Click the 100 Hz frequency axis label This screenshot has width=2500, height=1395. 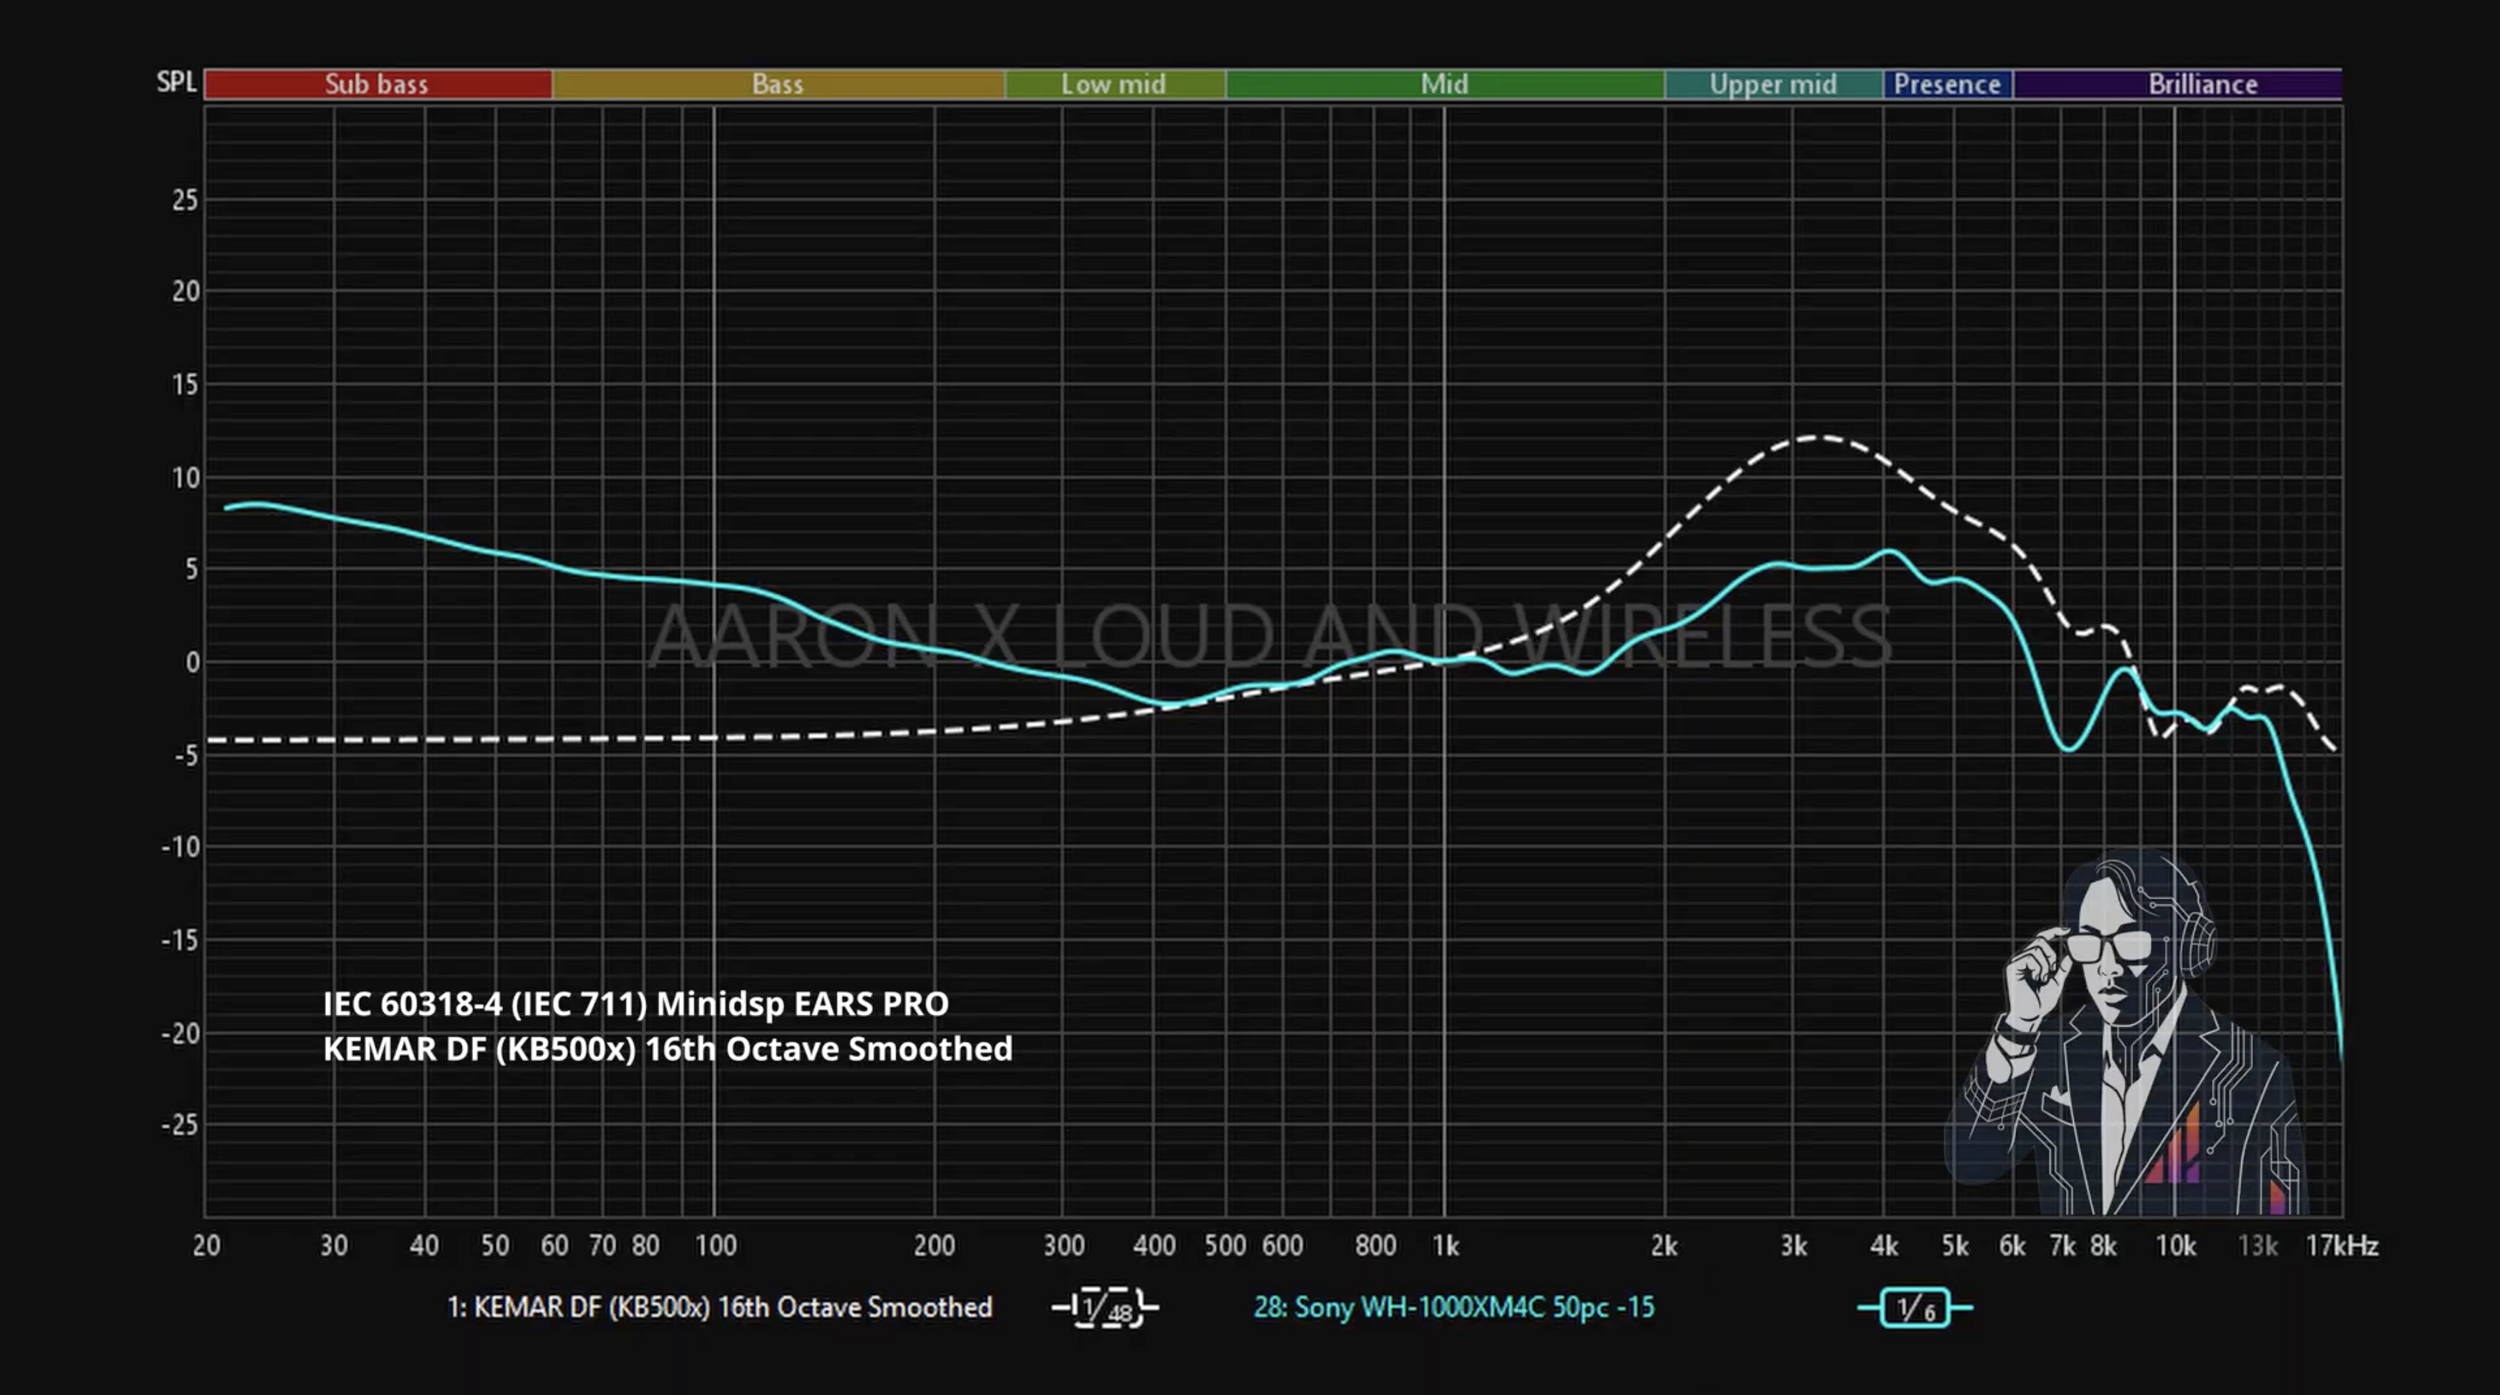pos(715,1245)
